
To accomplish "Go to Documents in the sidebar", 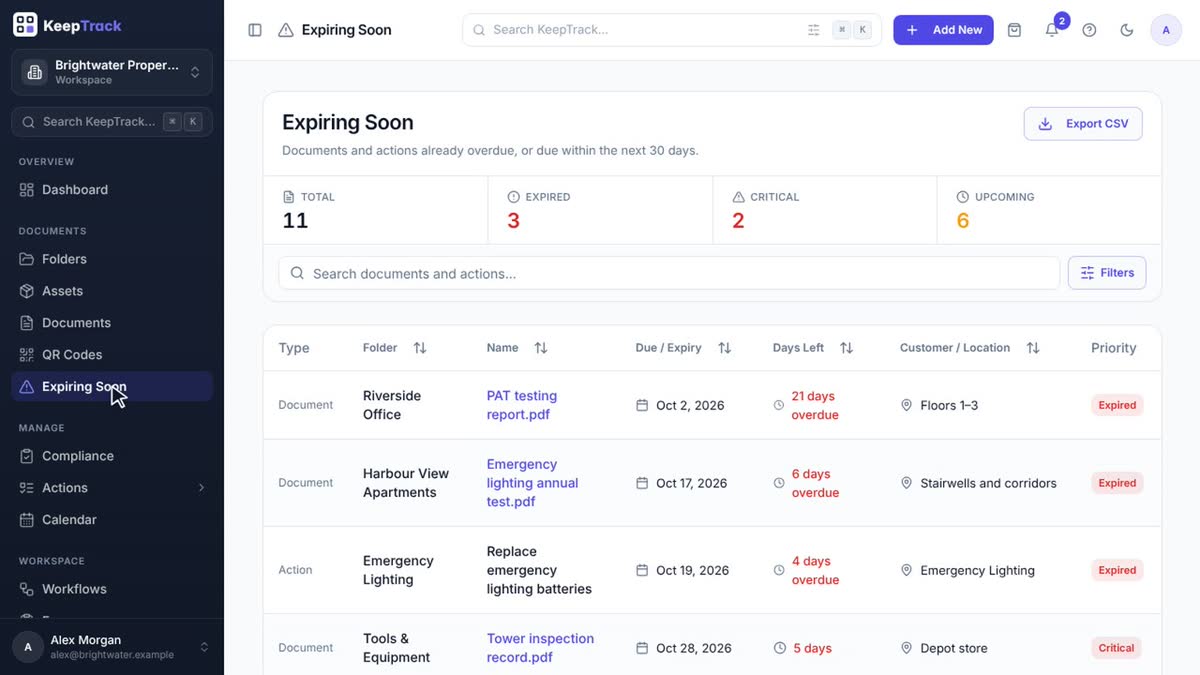I will click(x=112, y=323).
